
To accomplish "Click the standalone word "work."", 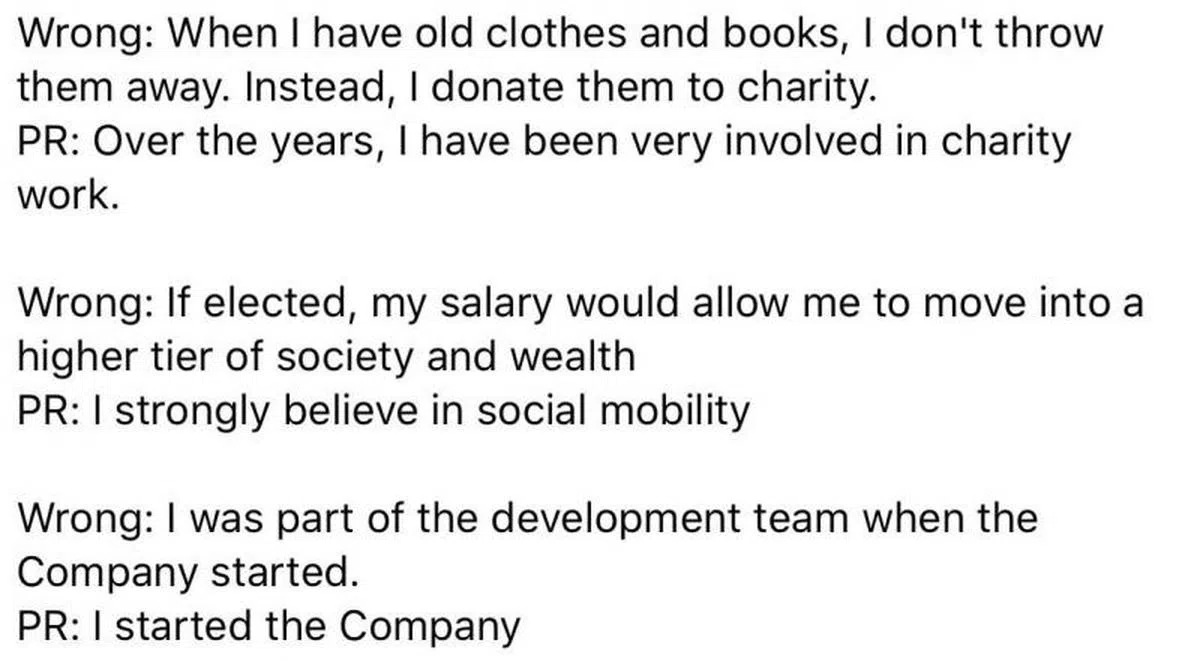I will point(69,196).
